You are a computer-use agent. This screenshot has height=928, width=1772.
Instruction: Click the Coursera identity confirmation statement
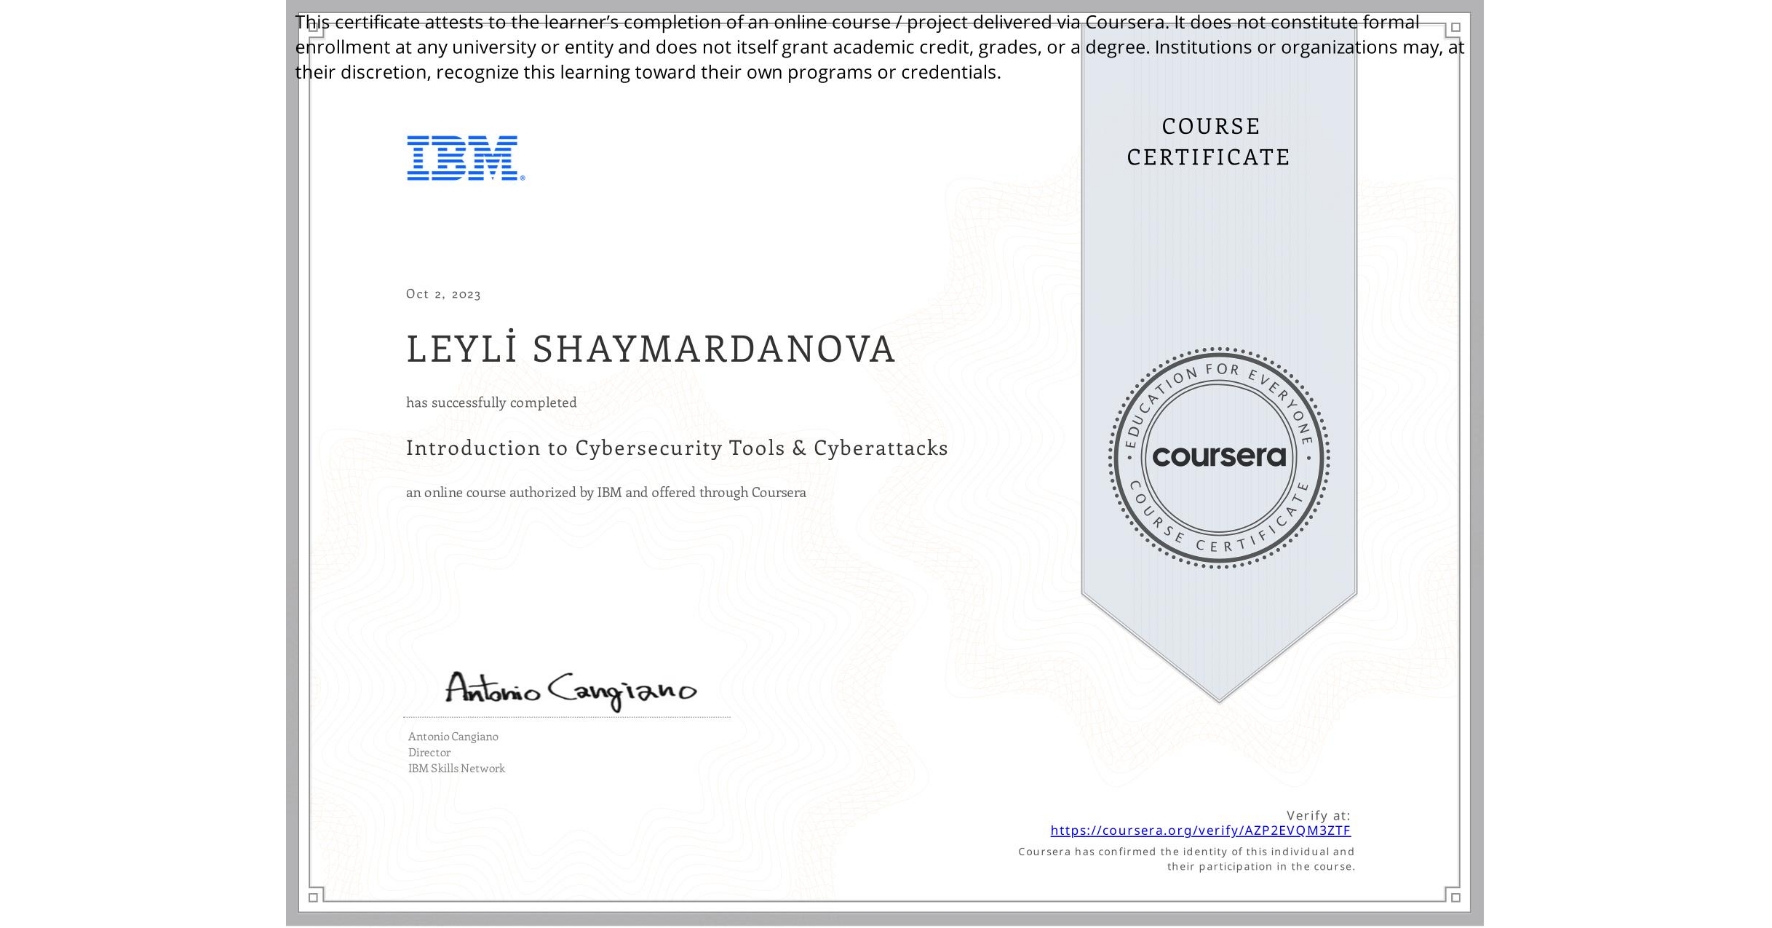click(x=1186, y=859)
